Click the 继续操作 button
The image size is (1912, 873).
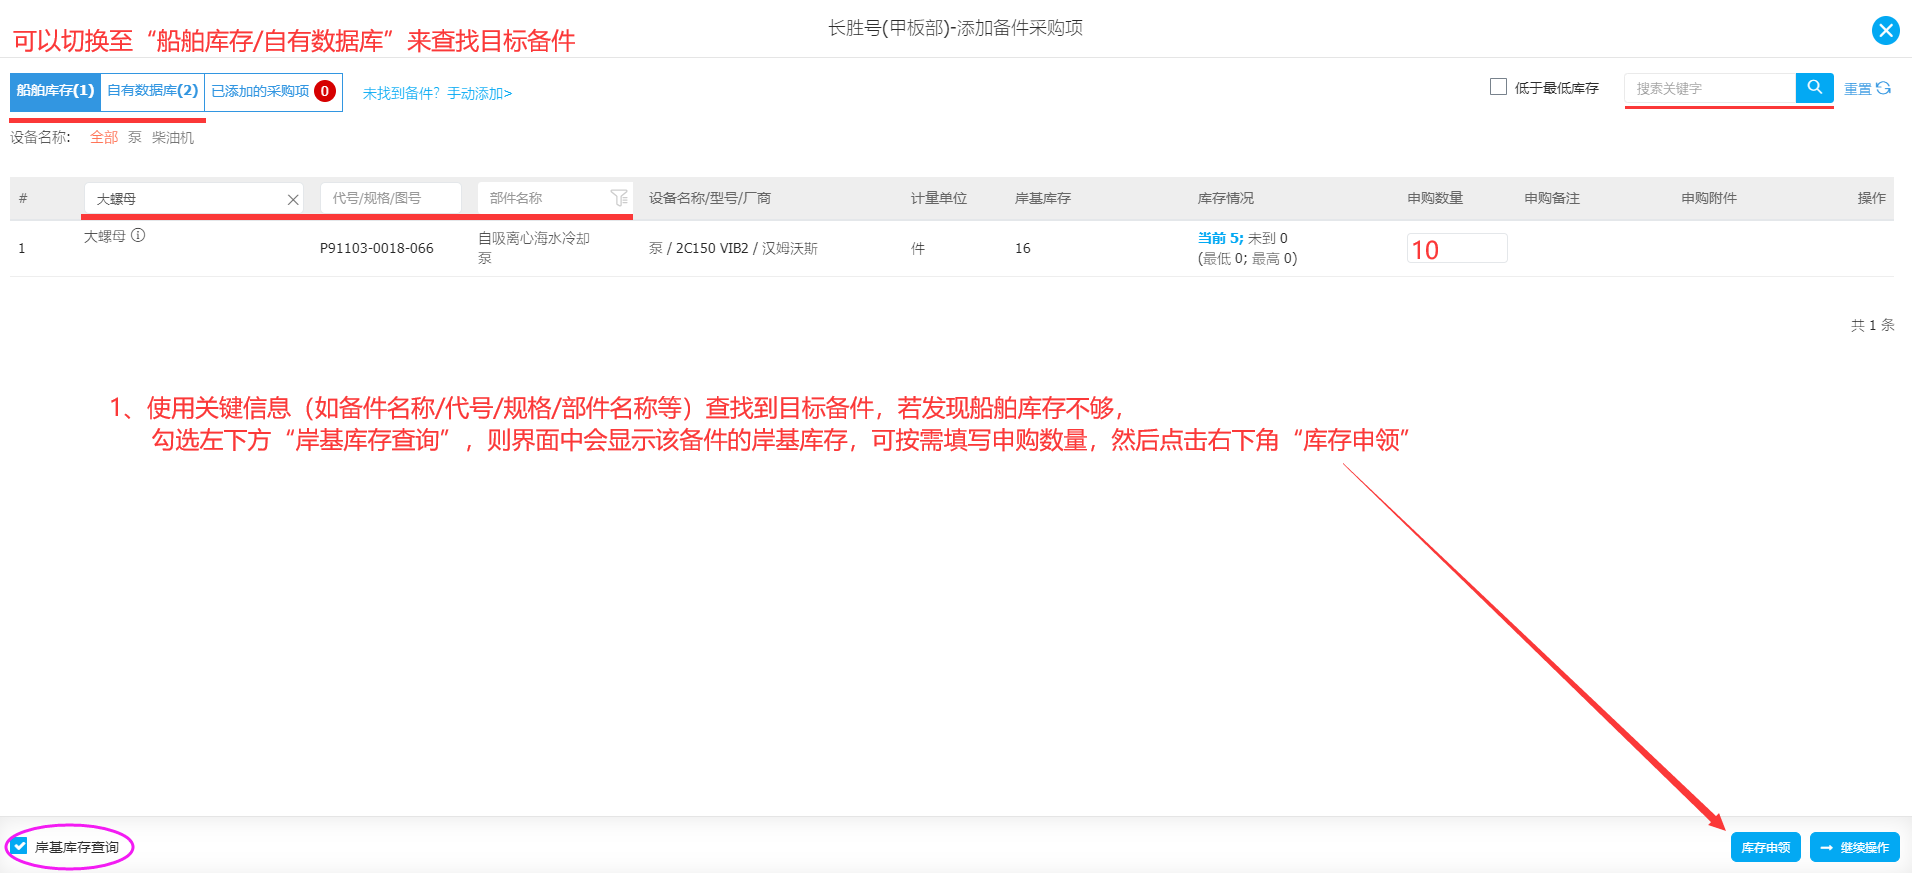[x=1855, y=847]
